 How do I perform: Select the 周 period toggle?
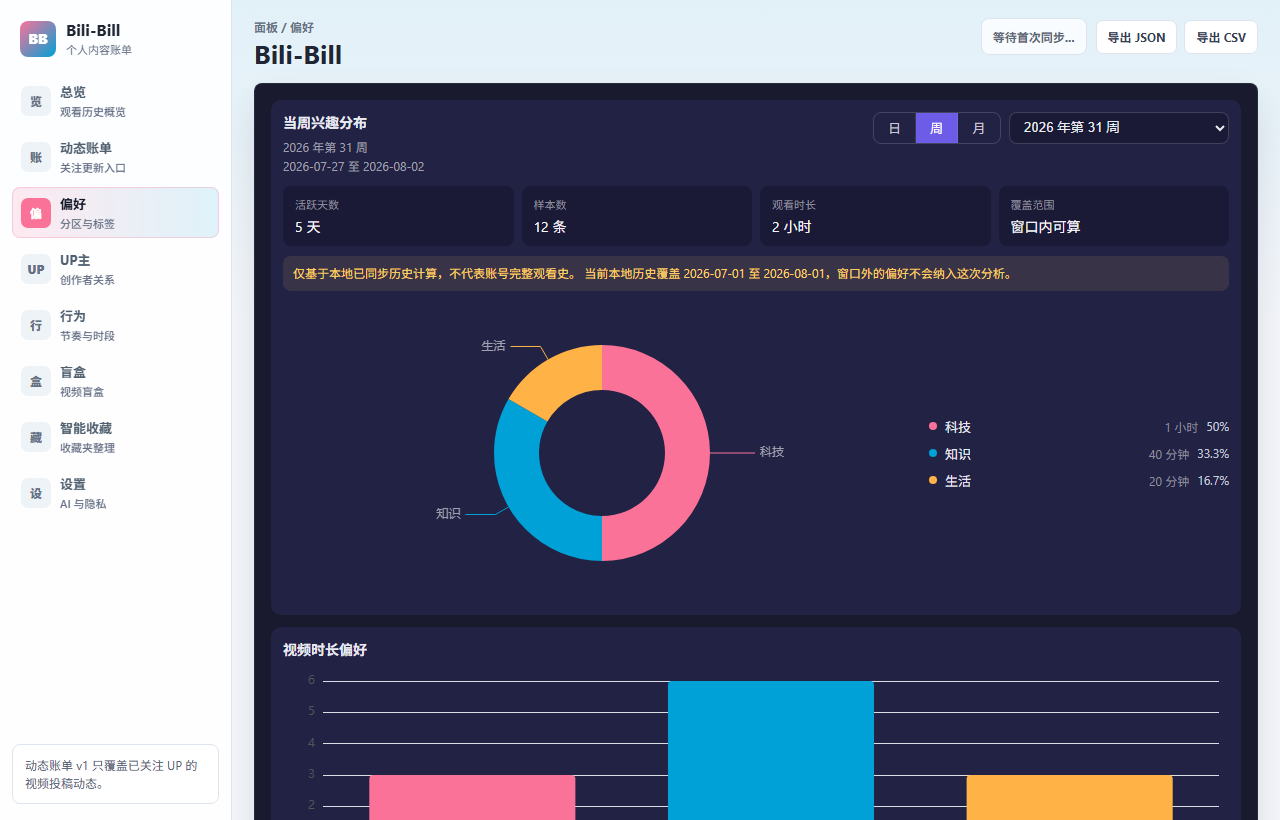(937, 128)
